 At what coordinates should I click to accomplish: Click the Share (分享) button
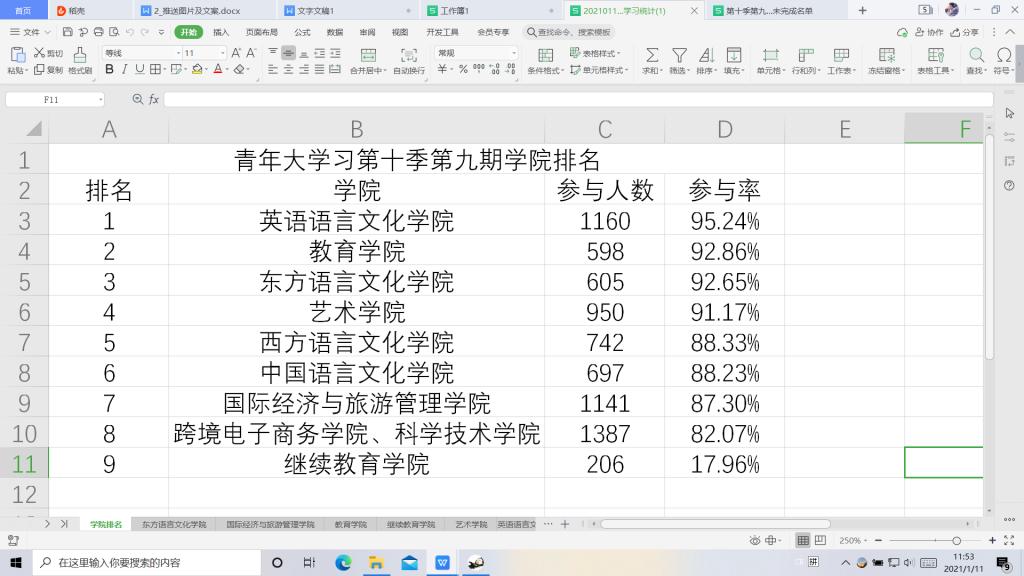point(965,32)
